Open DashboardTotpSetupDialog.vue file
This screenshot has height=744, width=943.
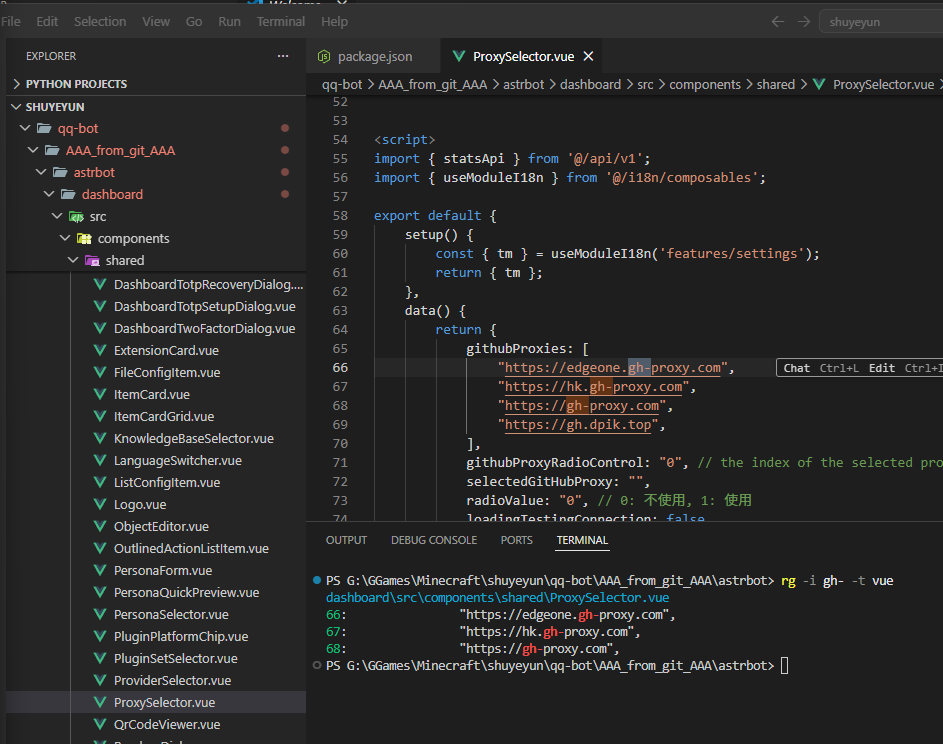(x=204, y=307)
